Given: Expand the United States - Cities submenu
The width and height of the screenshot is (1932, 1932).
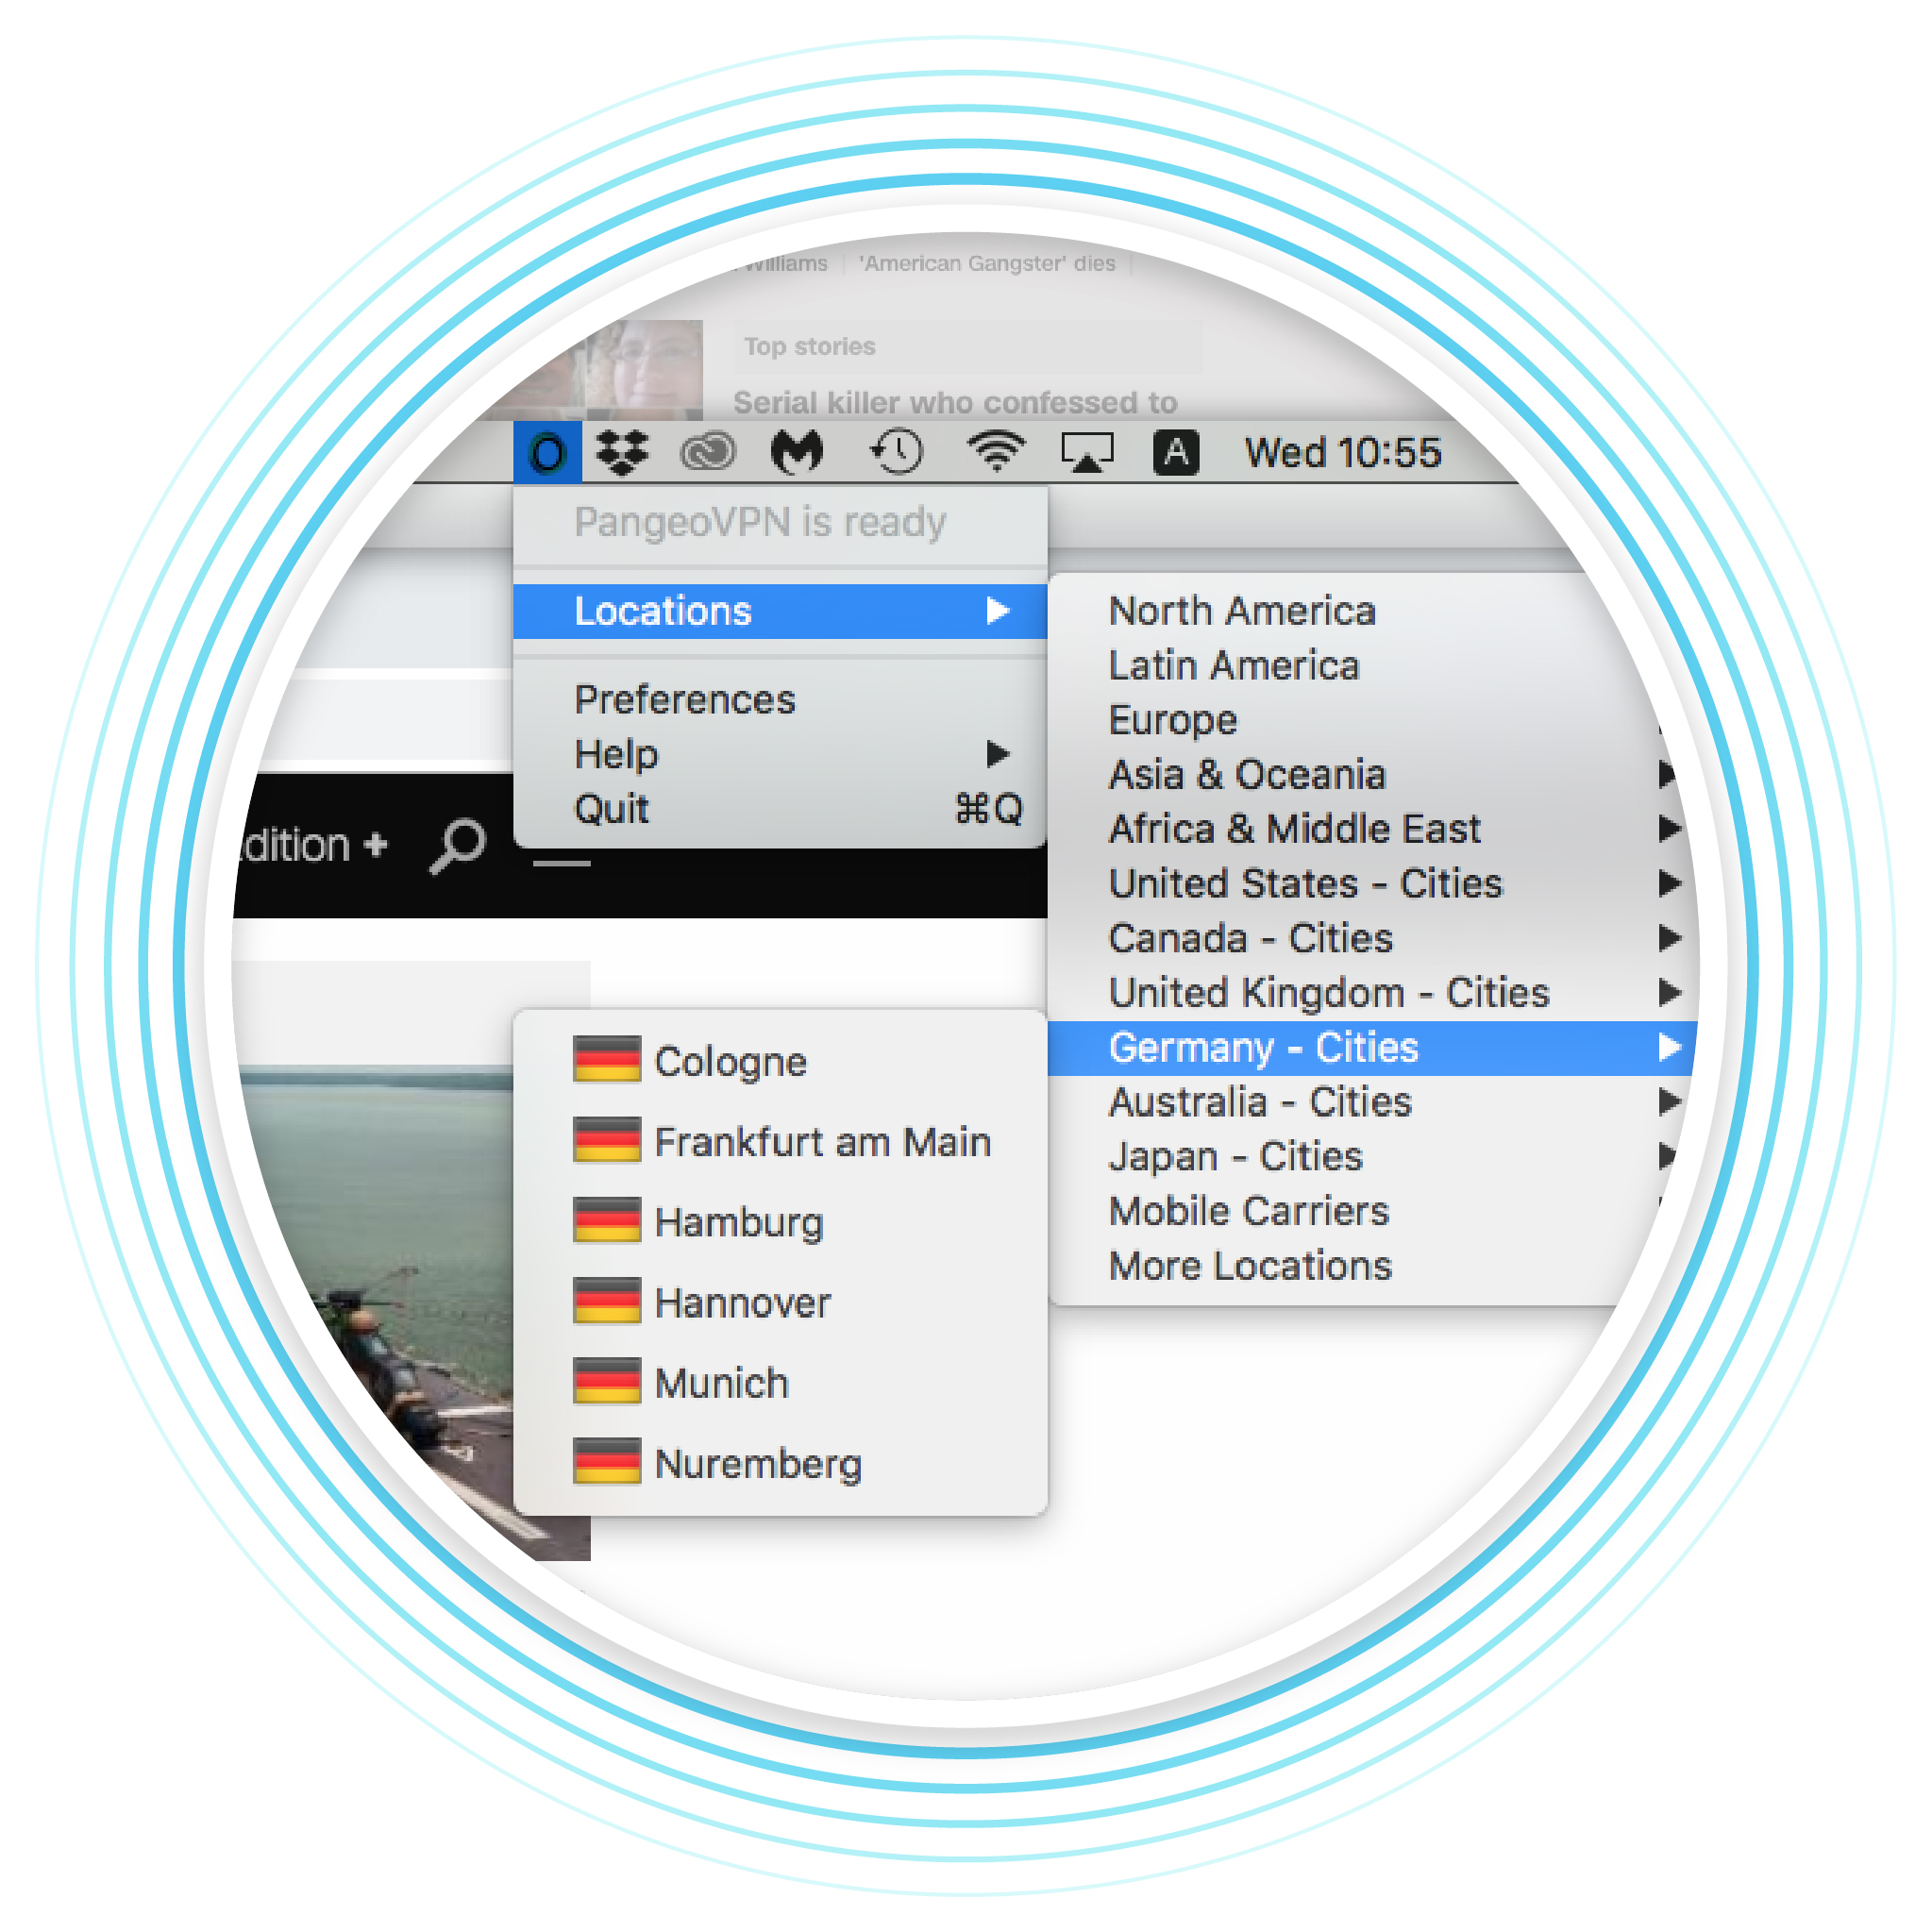Looking at the screenshot, I should point(1305,884).
